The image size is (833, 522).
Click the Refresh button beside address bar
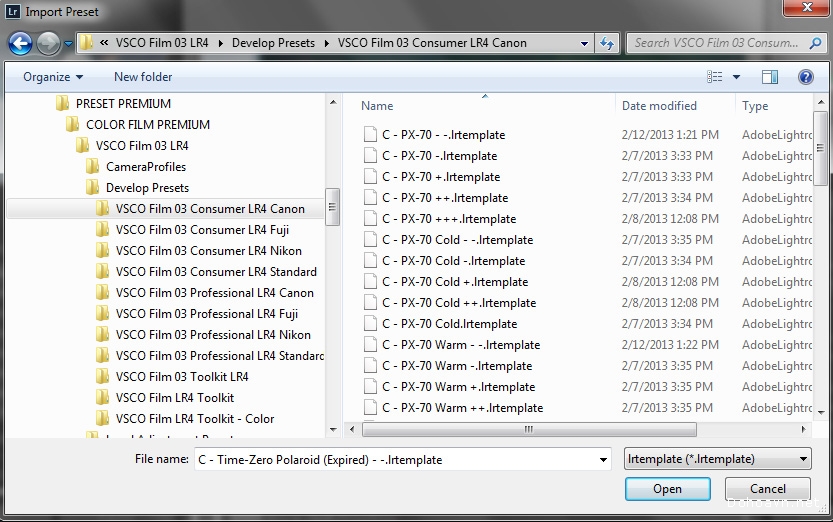coord(607,43)
